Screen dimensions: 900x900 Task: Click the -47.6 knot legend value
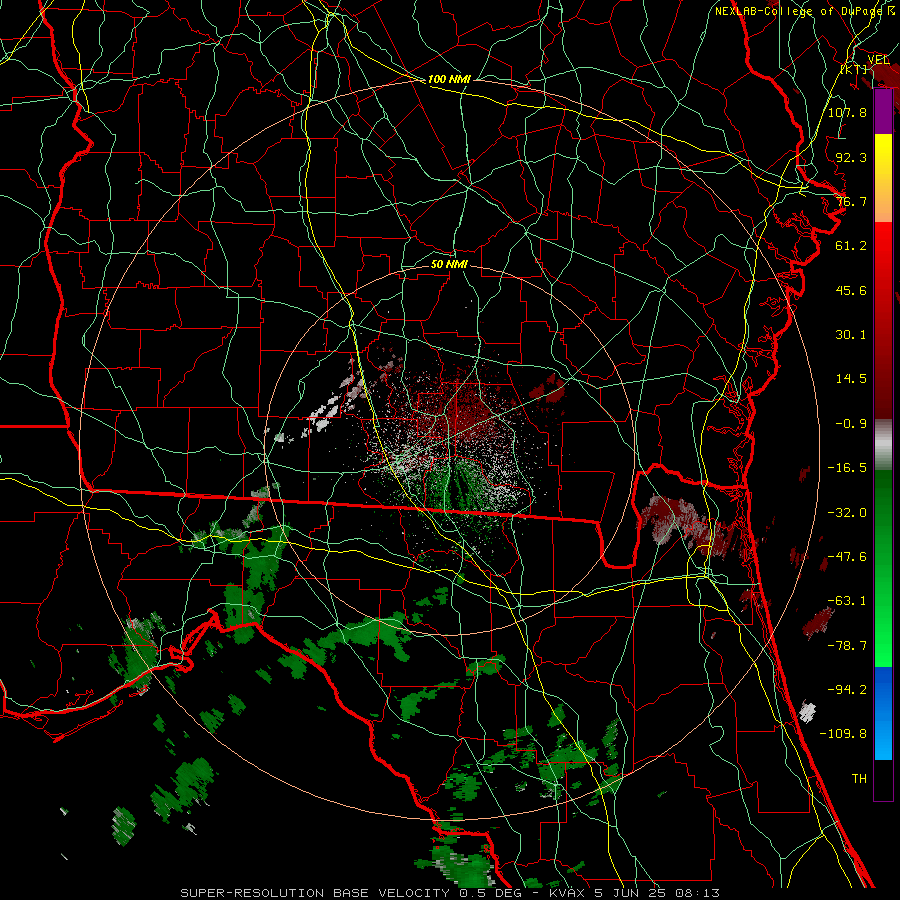click(847, 557)
